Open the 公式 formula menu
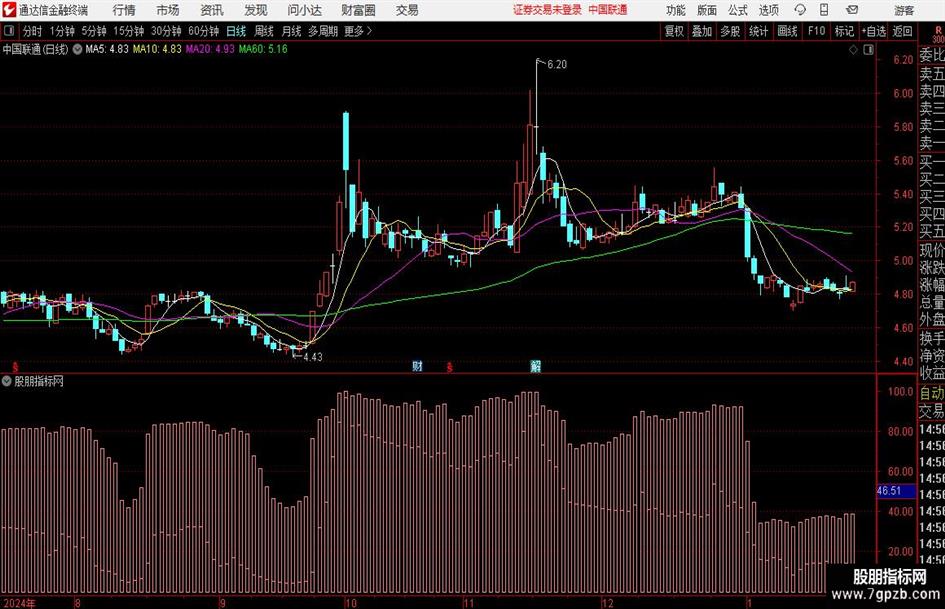Image resolution: width=945 pixels, height=609 pixels. tap(737, 10)
